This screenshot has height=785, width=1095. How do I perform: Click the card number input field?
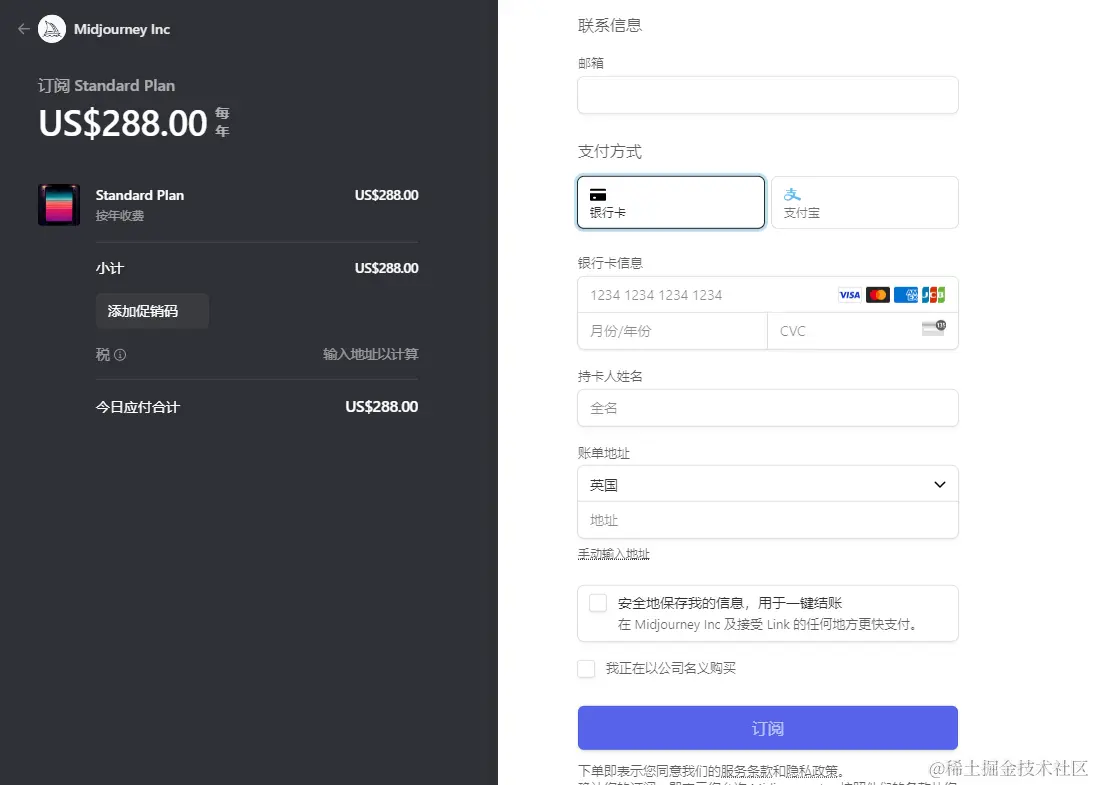click(x=700, y=294)
